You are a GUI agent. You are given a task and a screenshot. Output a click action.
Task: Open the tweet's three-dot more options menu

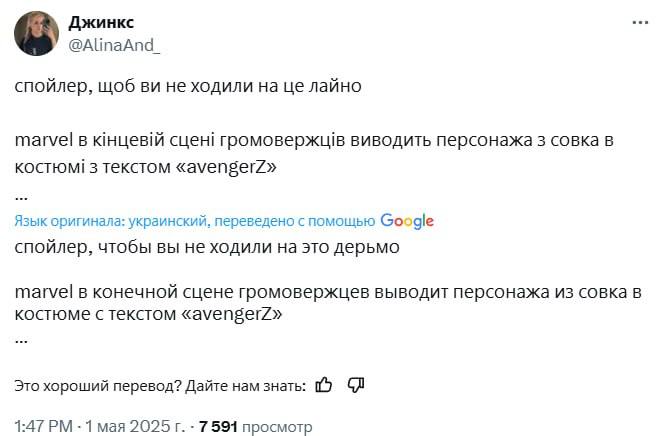point(639,23)
